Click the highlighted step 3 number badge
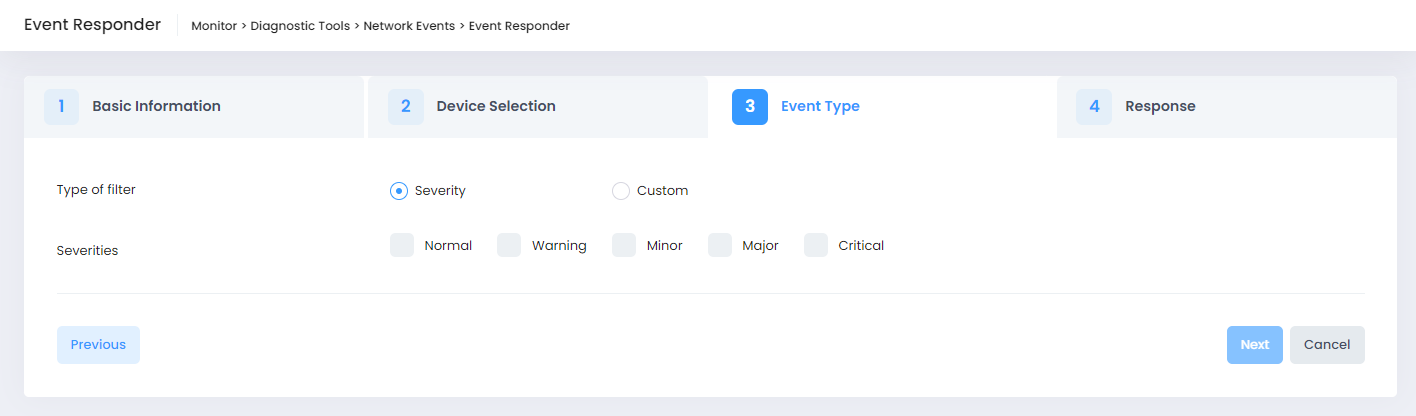This screenshot has height=416, width=1416. pyautogui.click(x=749, y=107)
